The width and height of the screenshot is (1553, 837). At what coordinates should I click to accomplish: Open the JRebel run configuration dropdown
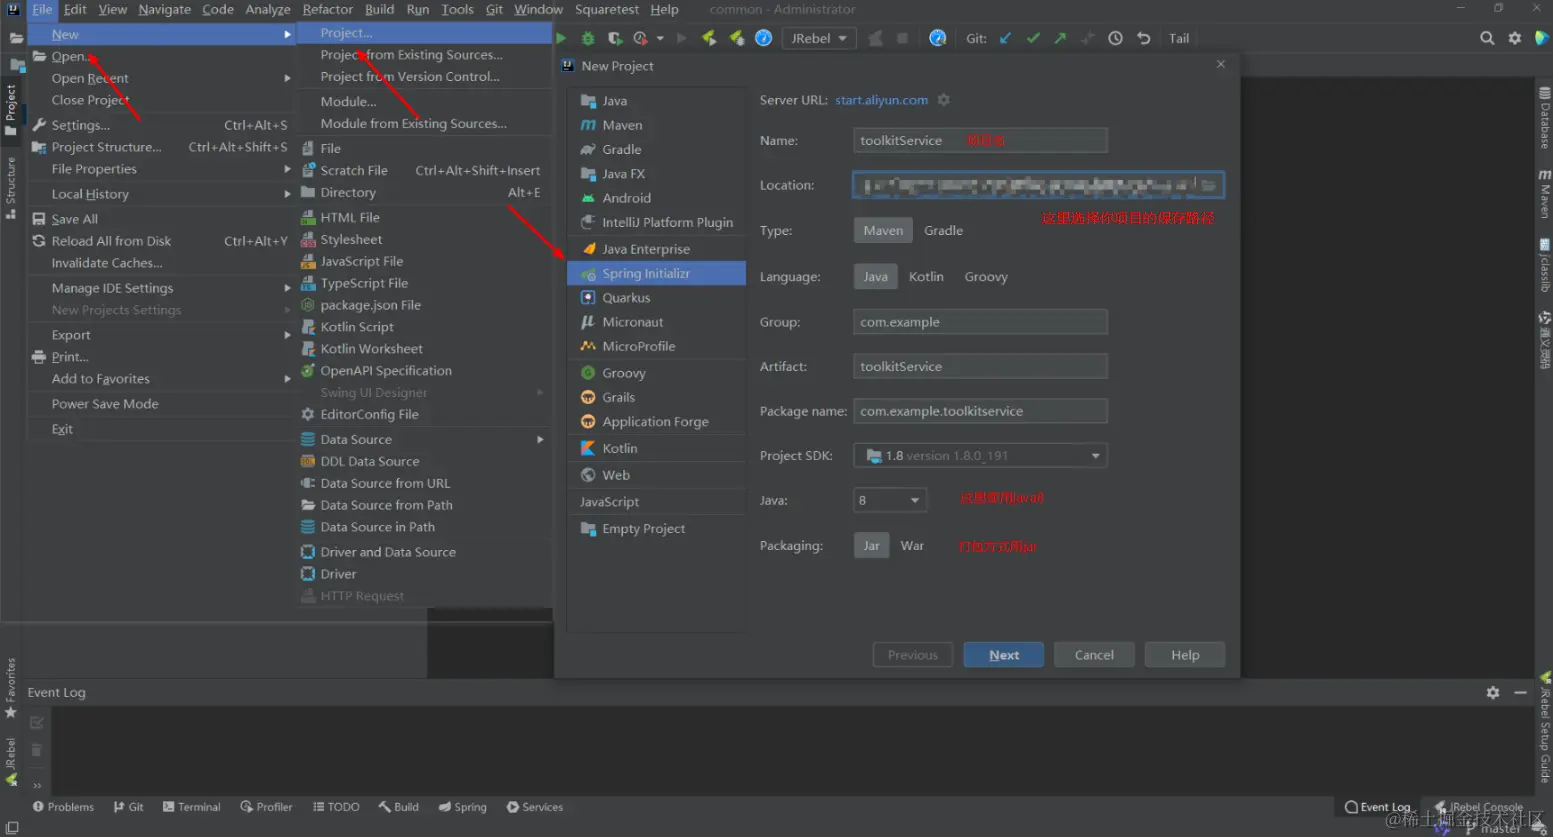pyautogui.click(x=819, y=38)
